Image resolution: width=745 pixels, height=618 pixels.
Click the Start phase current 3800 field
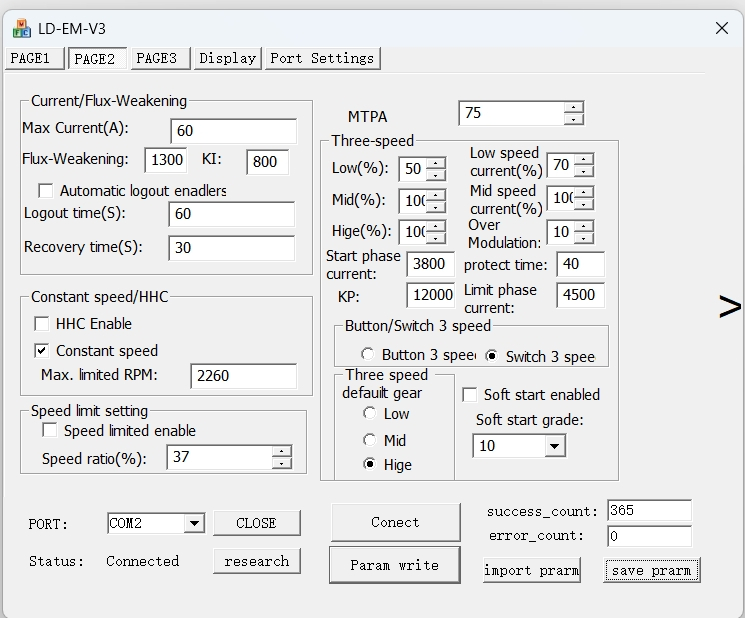(430, 264)
